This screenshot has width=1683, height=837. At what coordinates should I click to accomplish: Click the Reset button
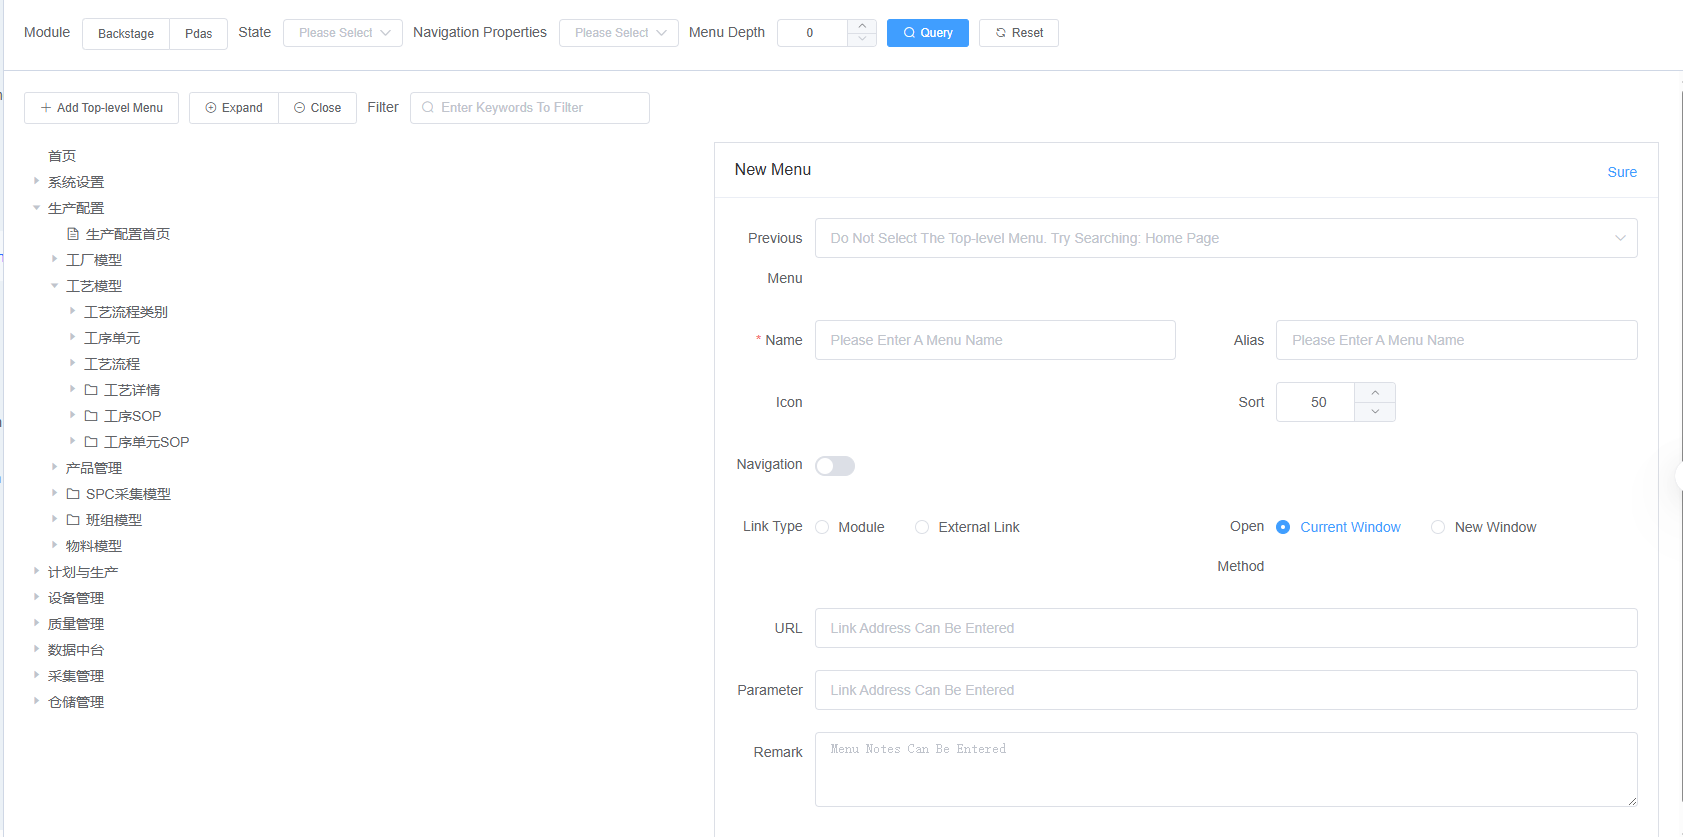coord(1019,33)
